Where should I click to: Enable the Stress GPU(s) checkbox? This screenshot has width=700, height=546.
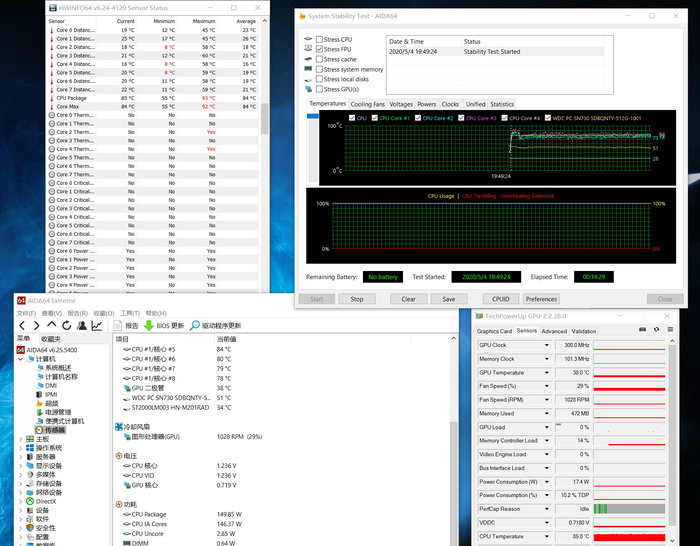coord(319,89)
